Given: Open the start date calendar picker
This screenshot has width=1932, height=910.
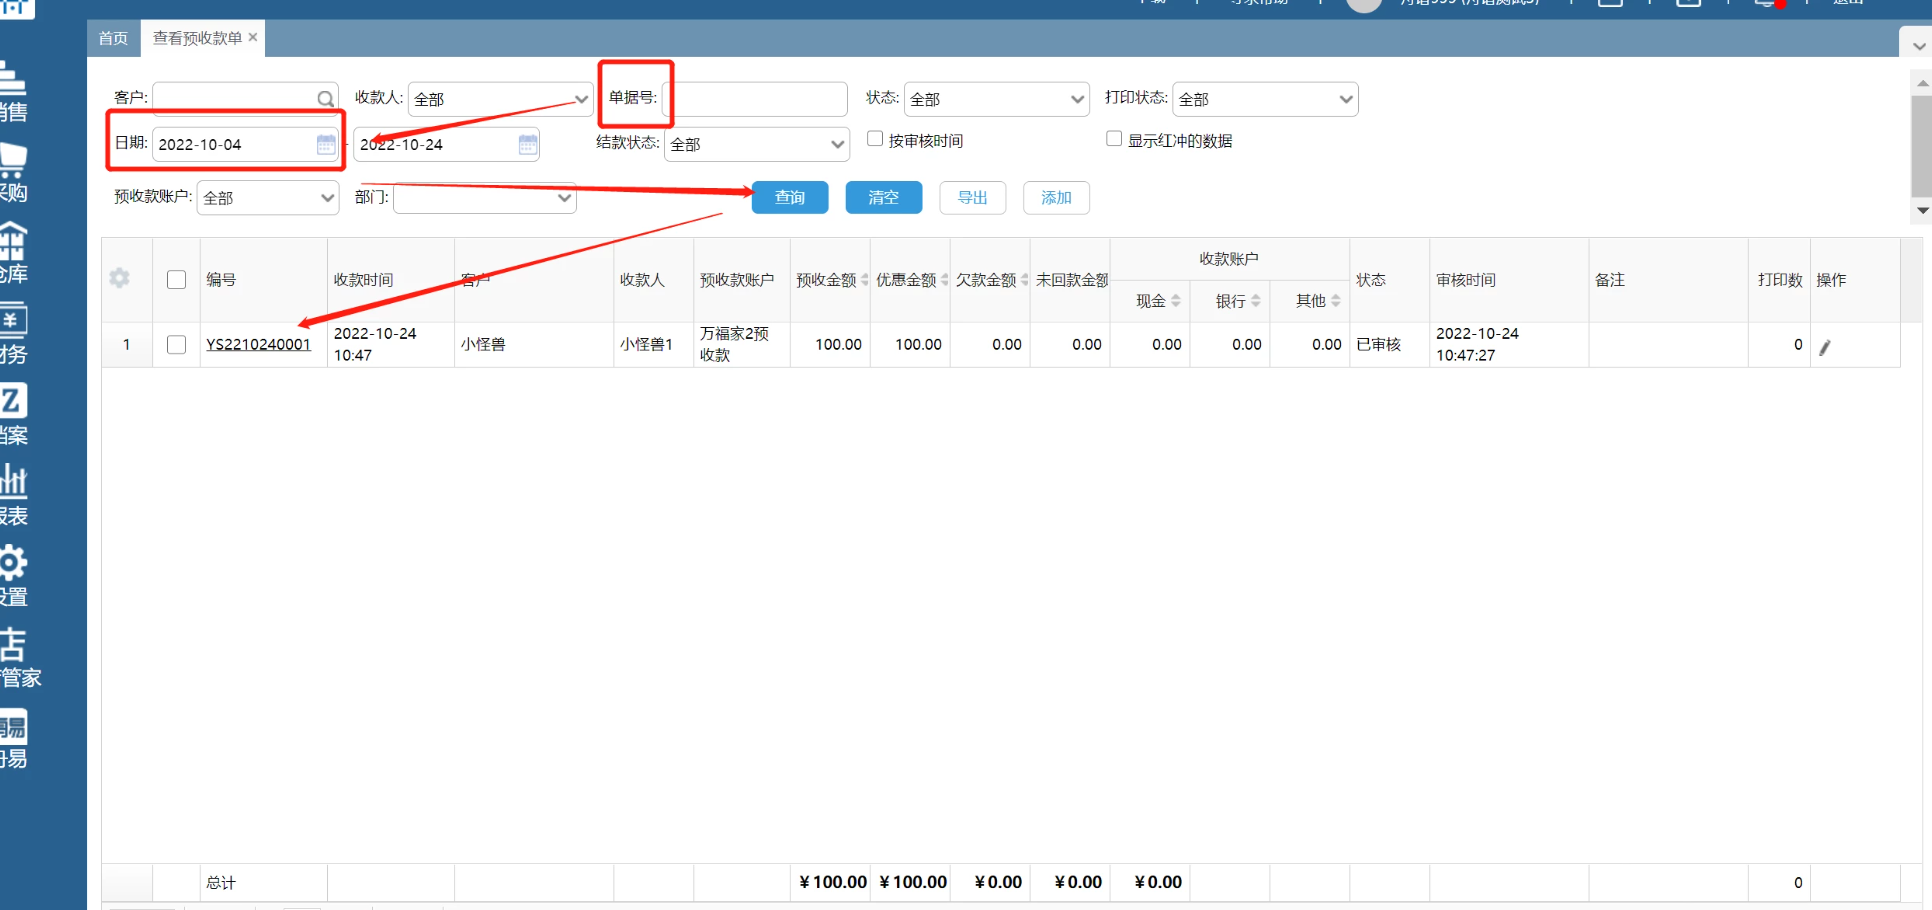Looking at the screenshot, I should pyautogui.click(x=326, y=145).
